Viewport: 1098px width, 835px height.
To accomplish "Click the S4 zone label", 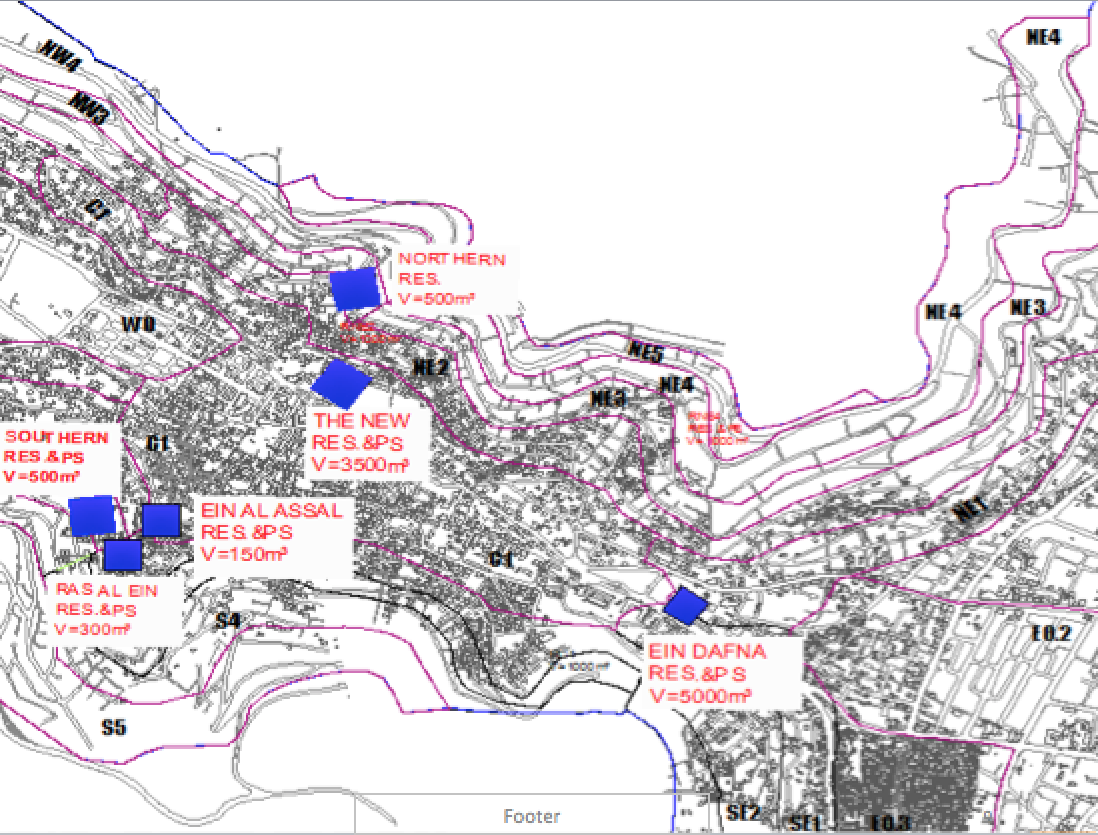I will point(228,621).
